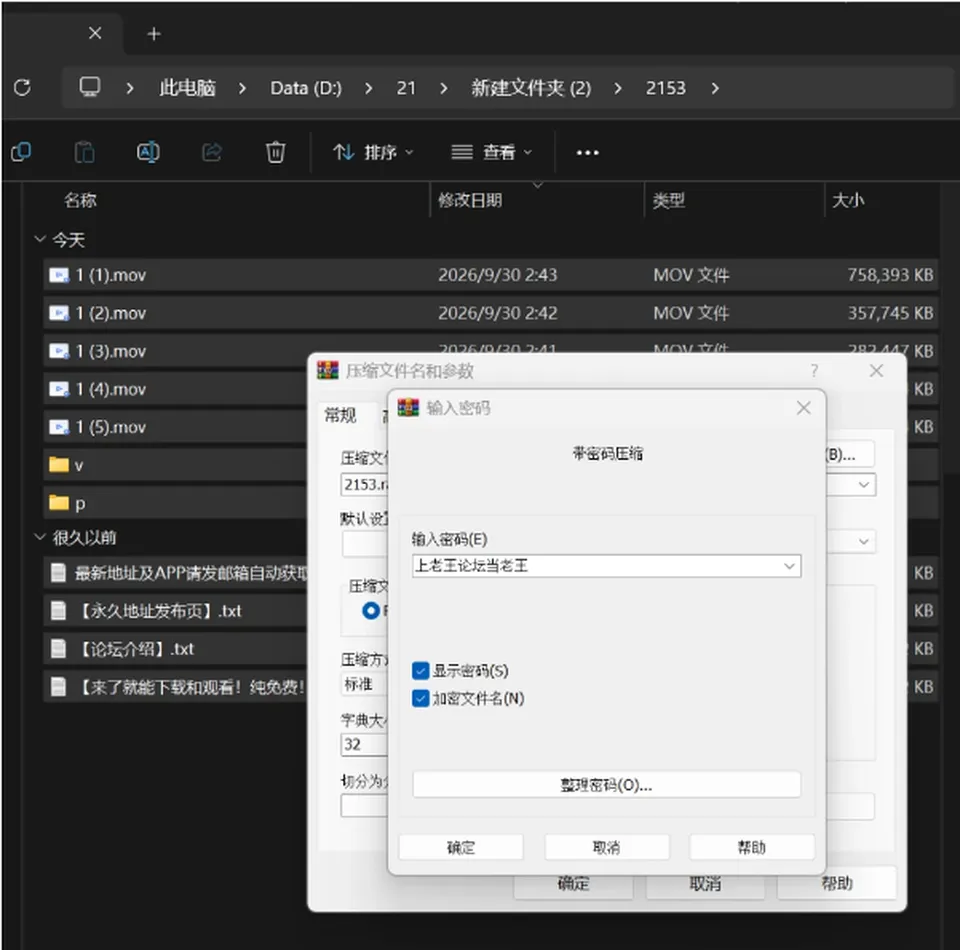Select the archive format radio button behind dialog
960x950 pixels.
pos(370,611)
